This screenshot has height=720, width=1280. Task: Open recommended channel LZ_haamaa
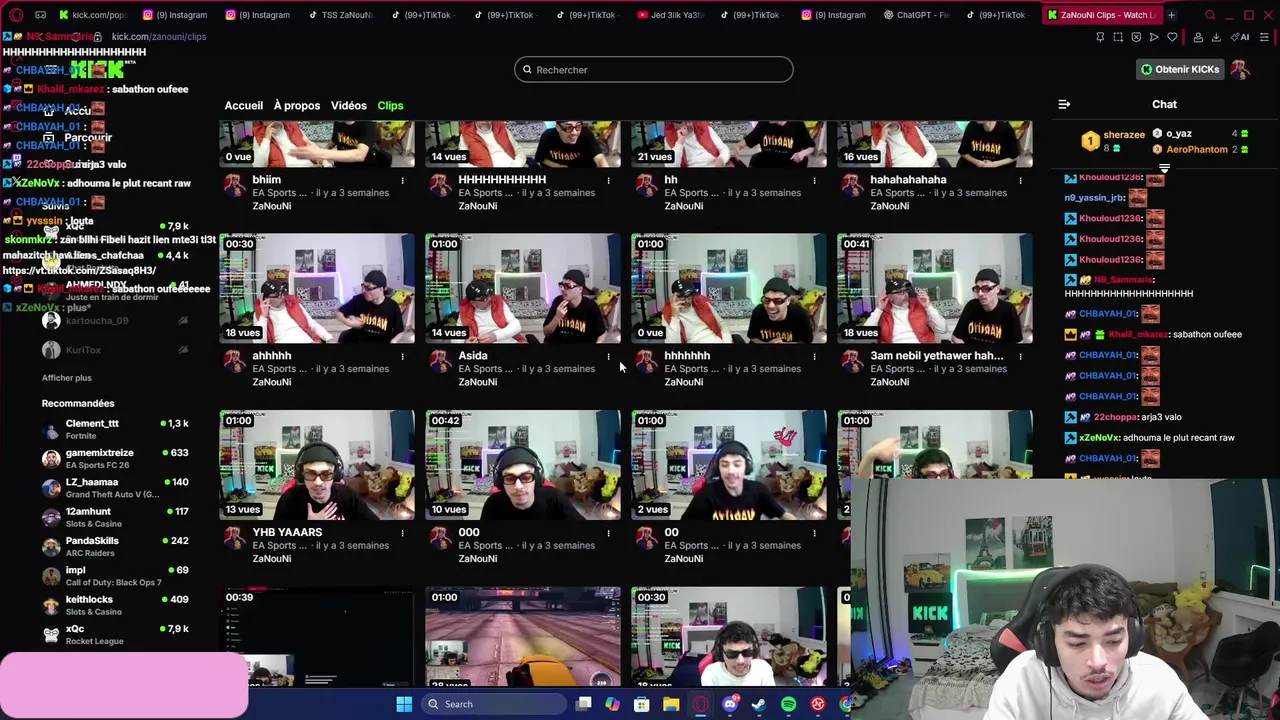pyautogui.click(x=115, y=488)
